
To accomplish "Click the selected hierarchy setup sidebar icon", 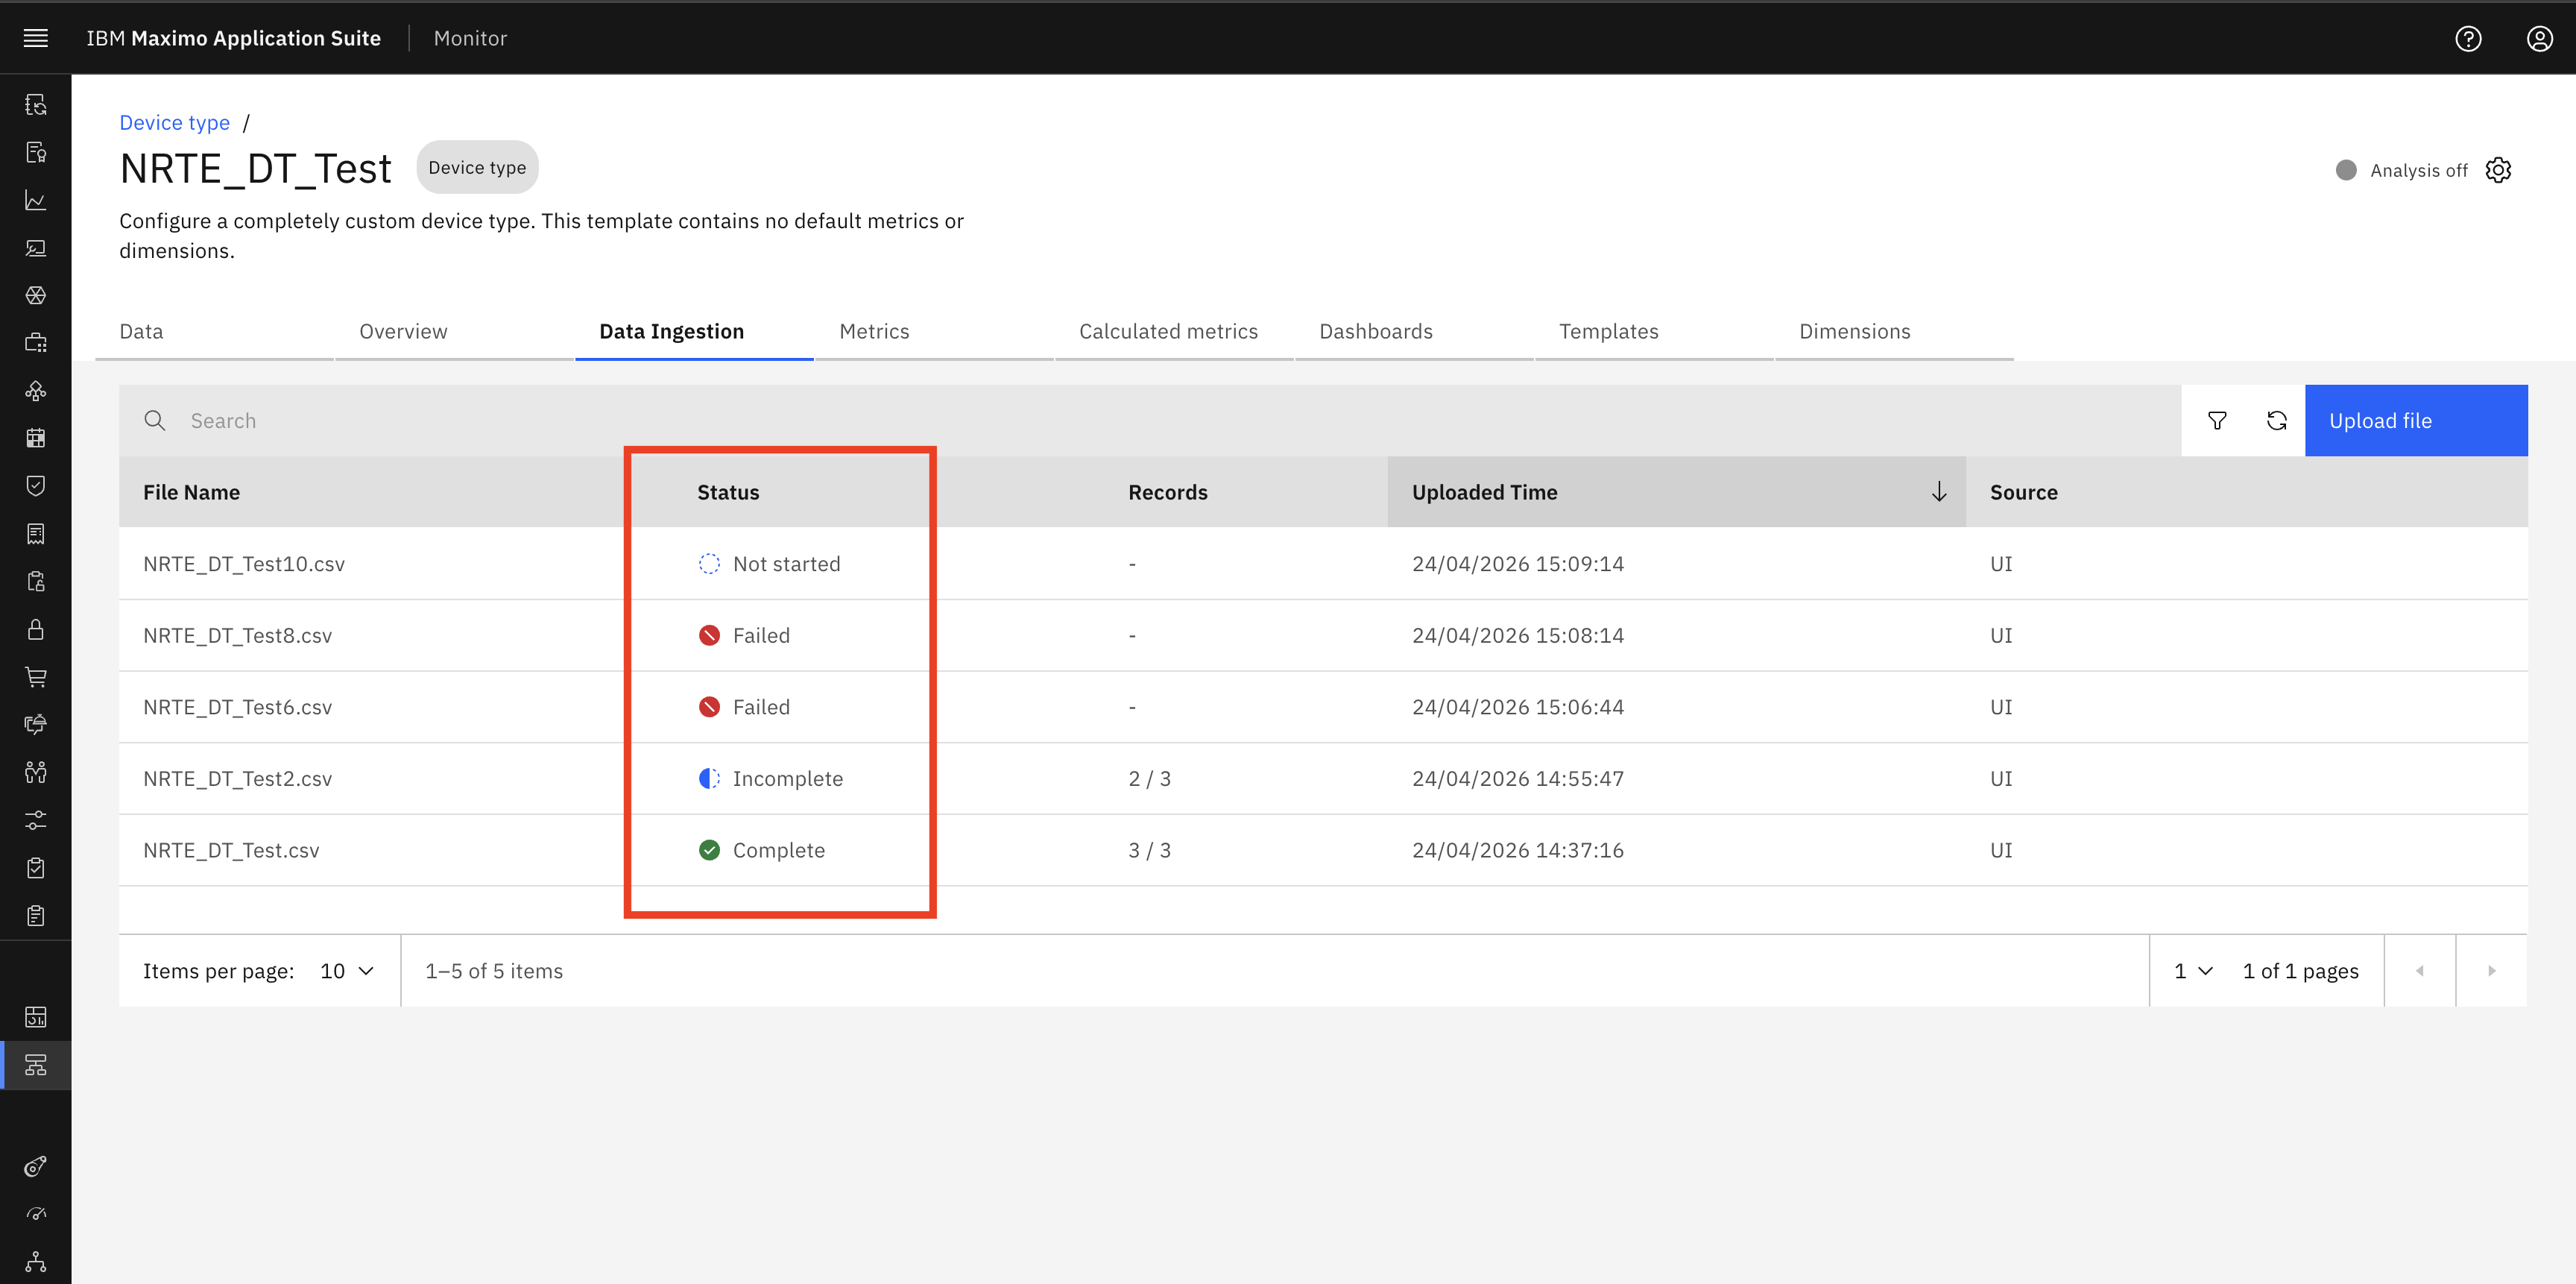I will click(x=36, y=1065).
